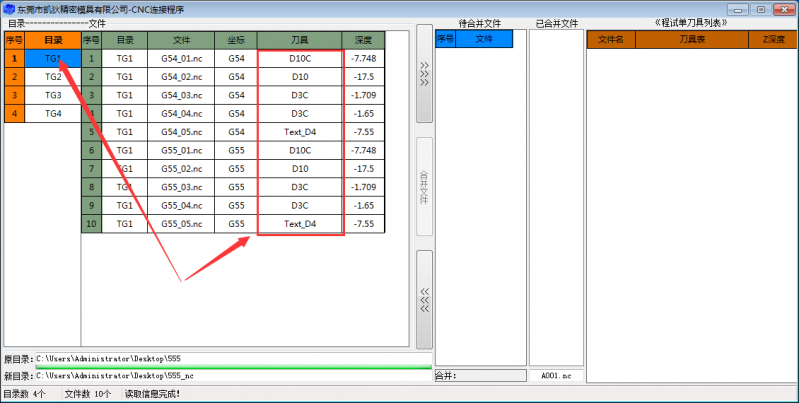Close the CNC program window
This screenshot has height=403, width=799.
tap(783, 9)
